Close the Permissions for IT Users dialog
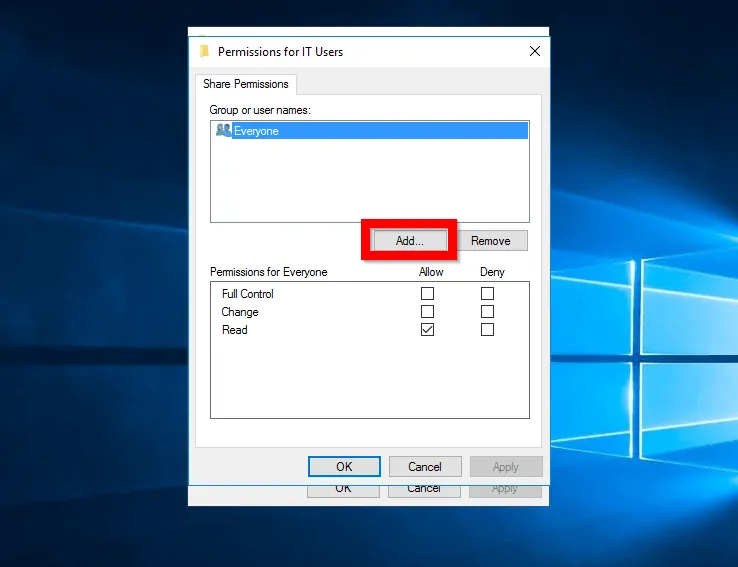The image size is (738, 567). click(535, 51)
